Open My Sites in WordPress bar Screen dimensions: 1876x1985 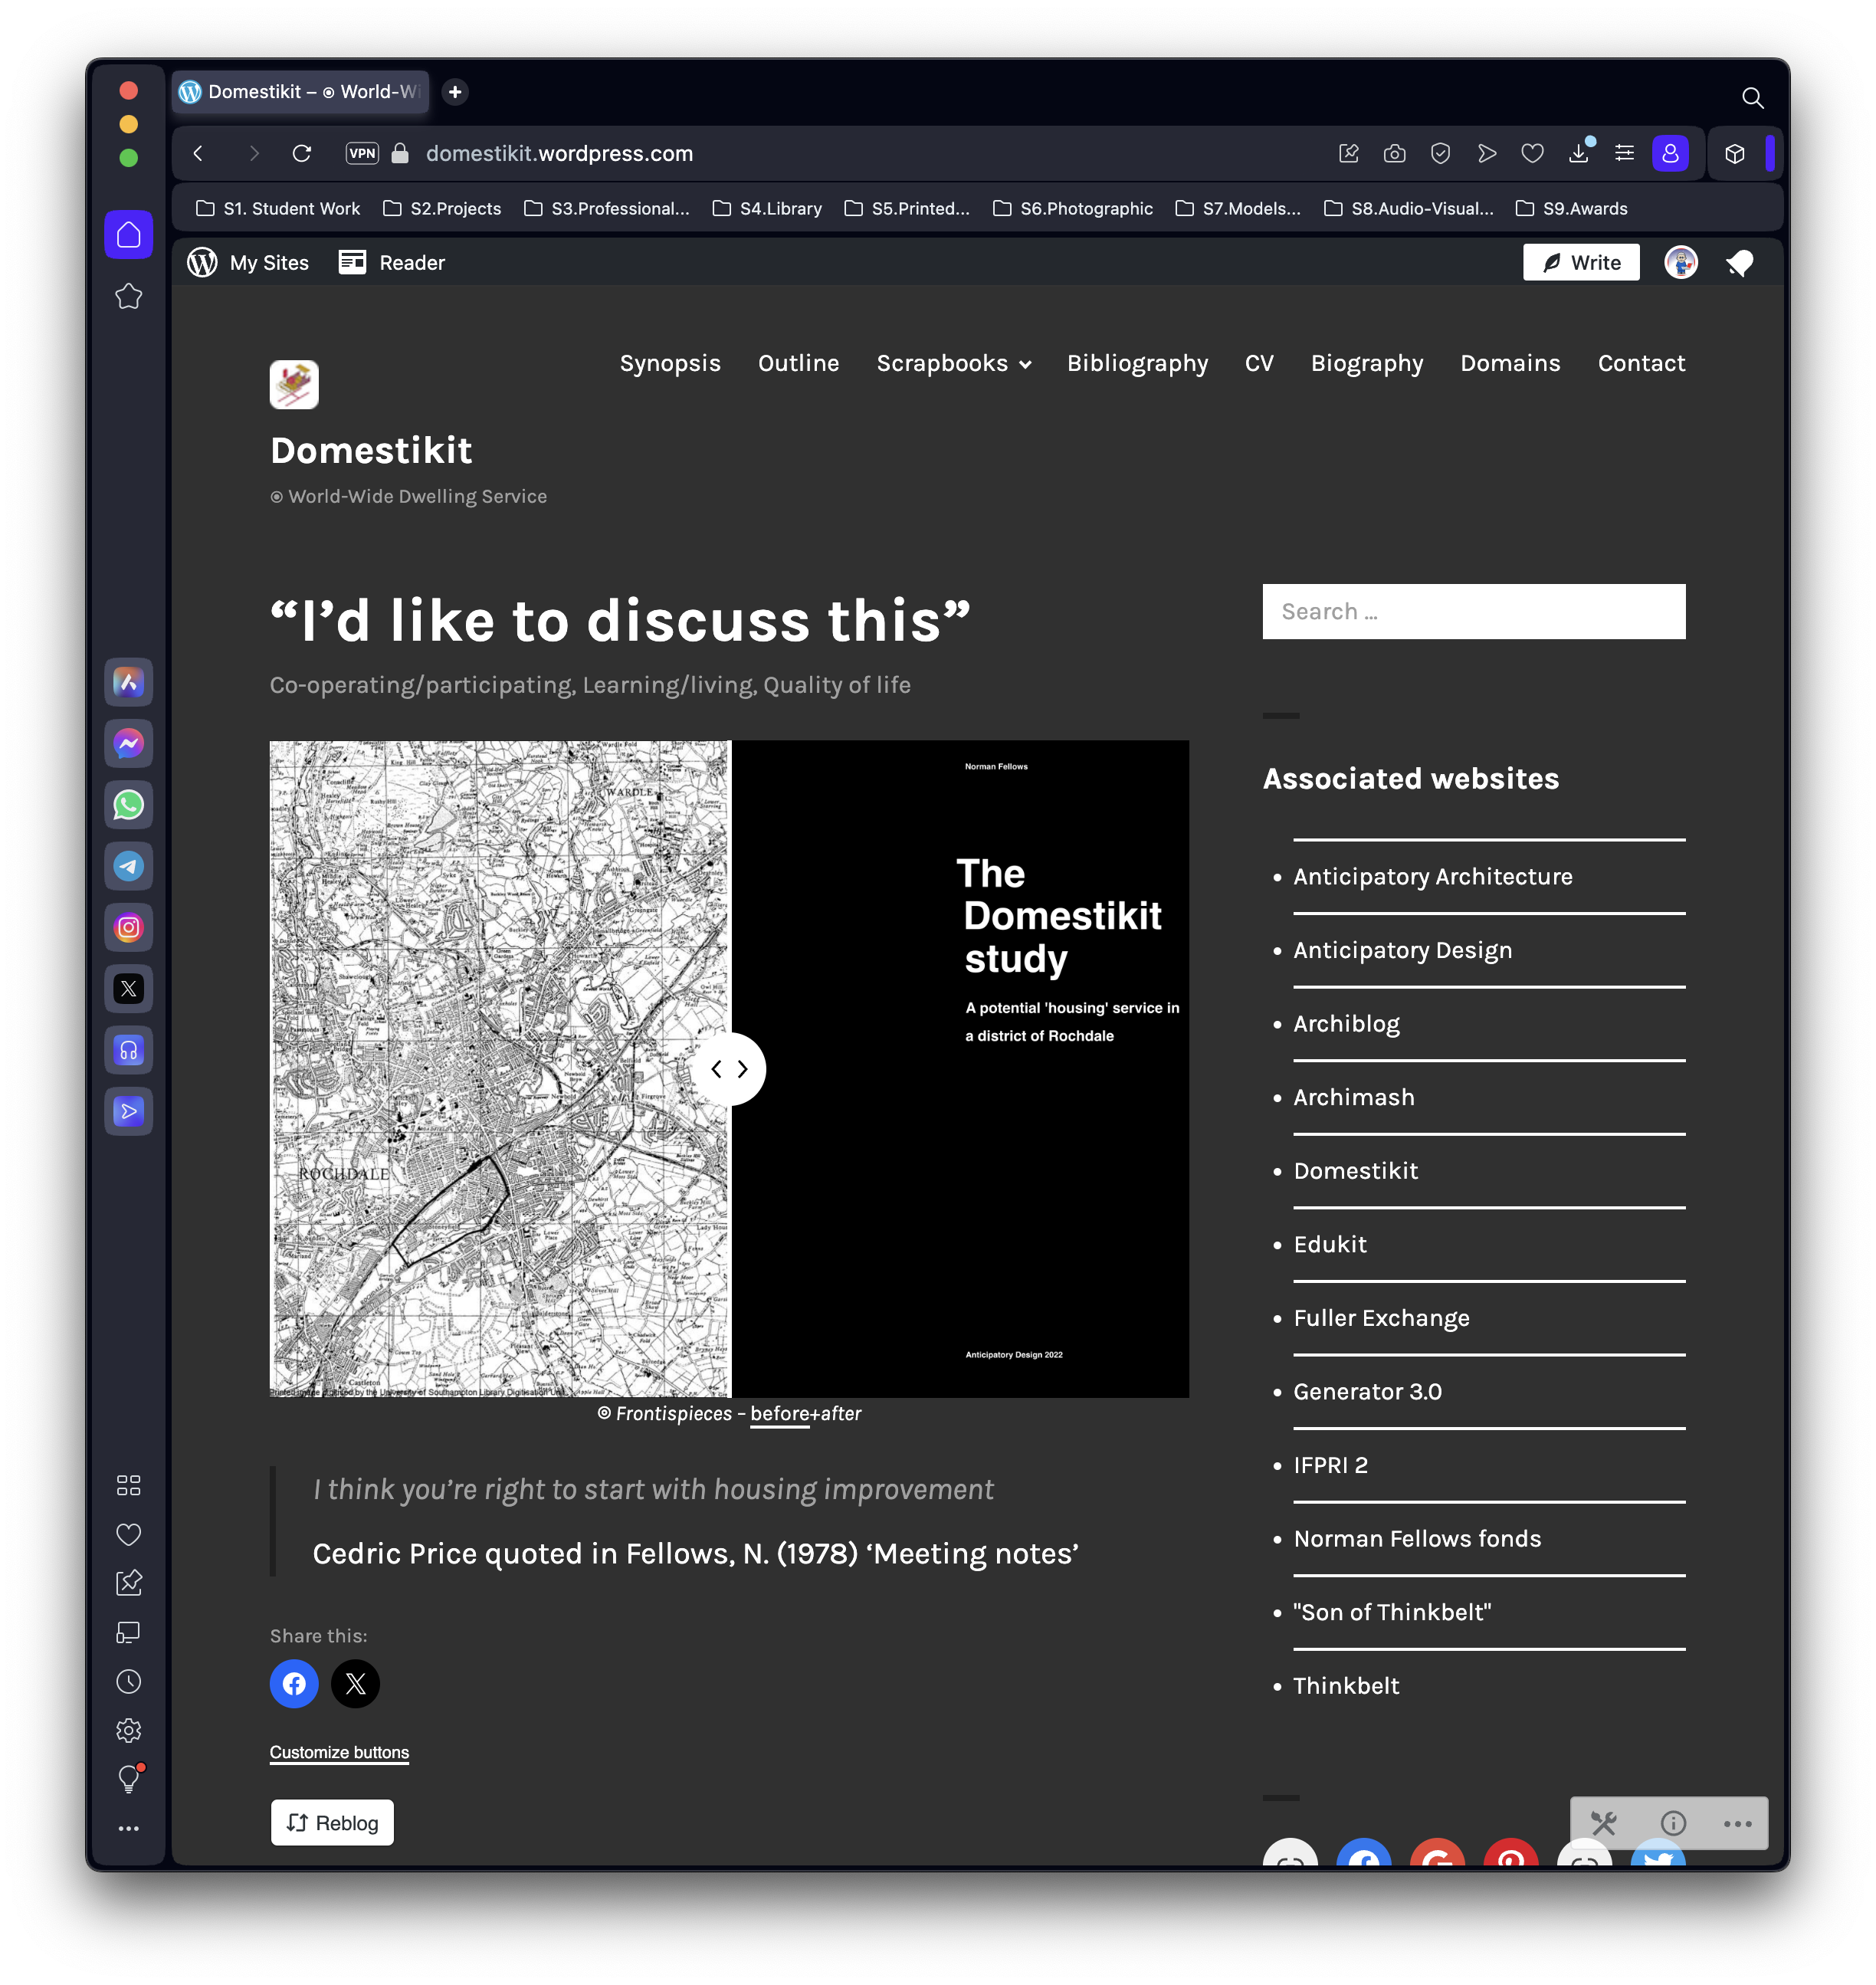coord(248,263)
